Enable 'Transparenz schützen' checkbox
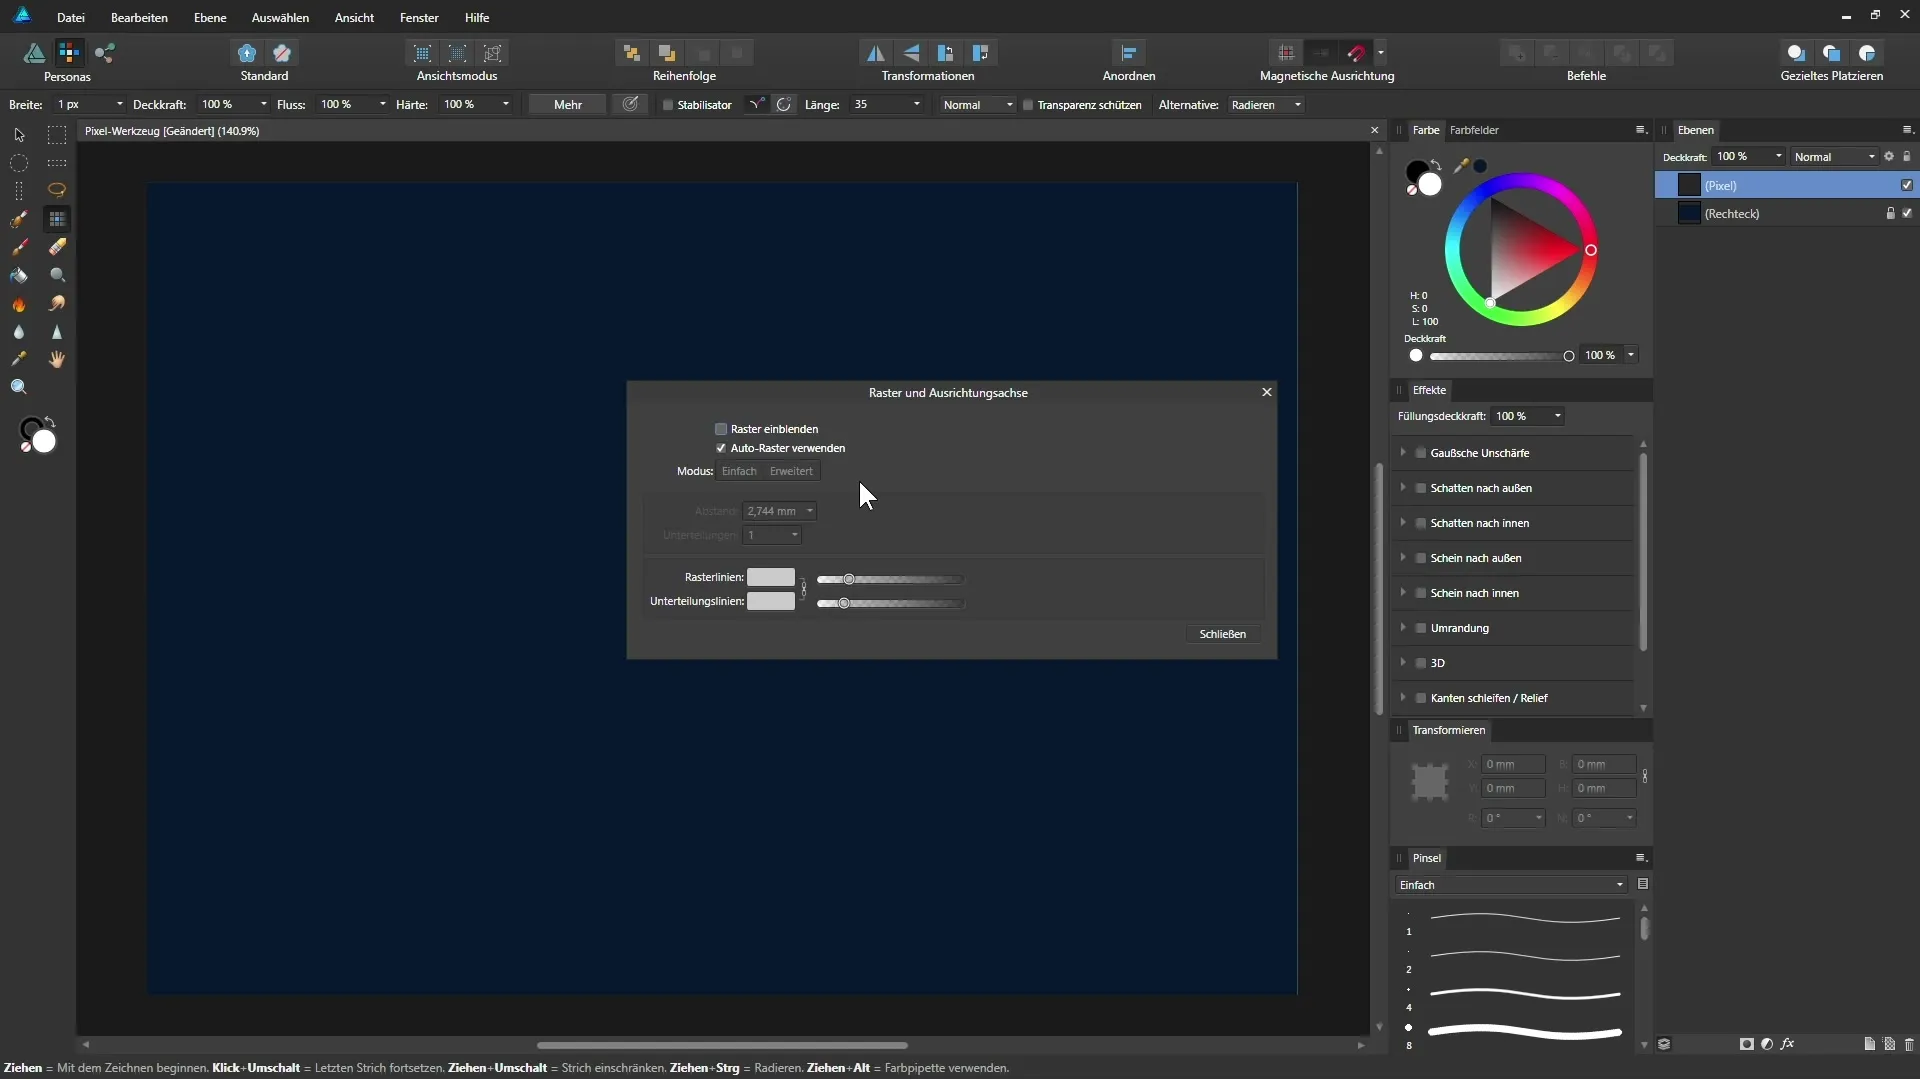This screenshot has width=1920, height=1080. click(1028, 105)
